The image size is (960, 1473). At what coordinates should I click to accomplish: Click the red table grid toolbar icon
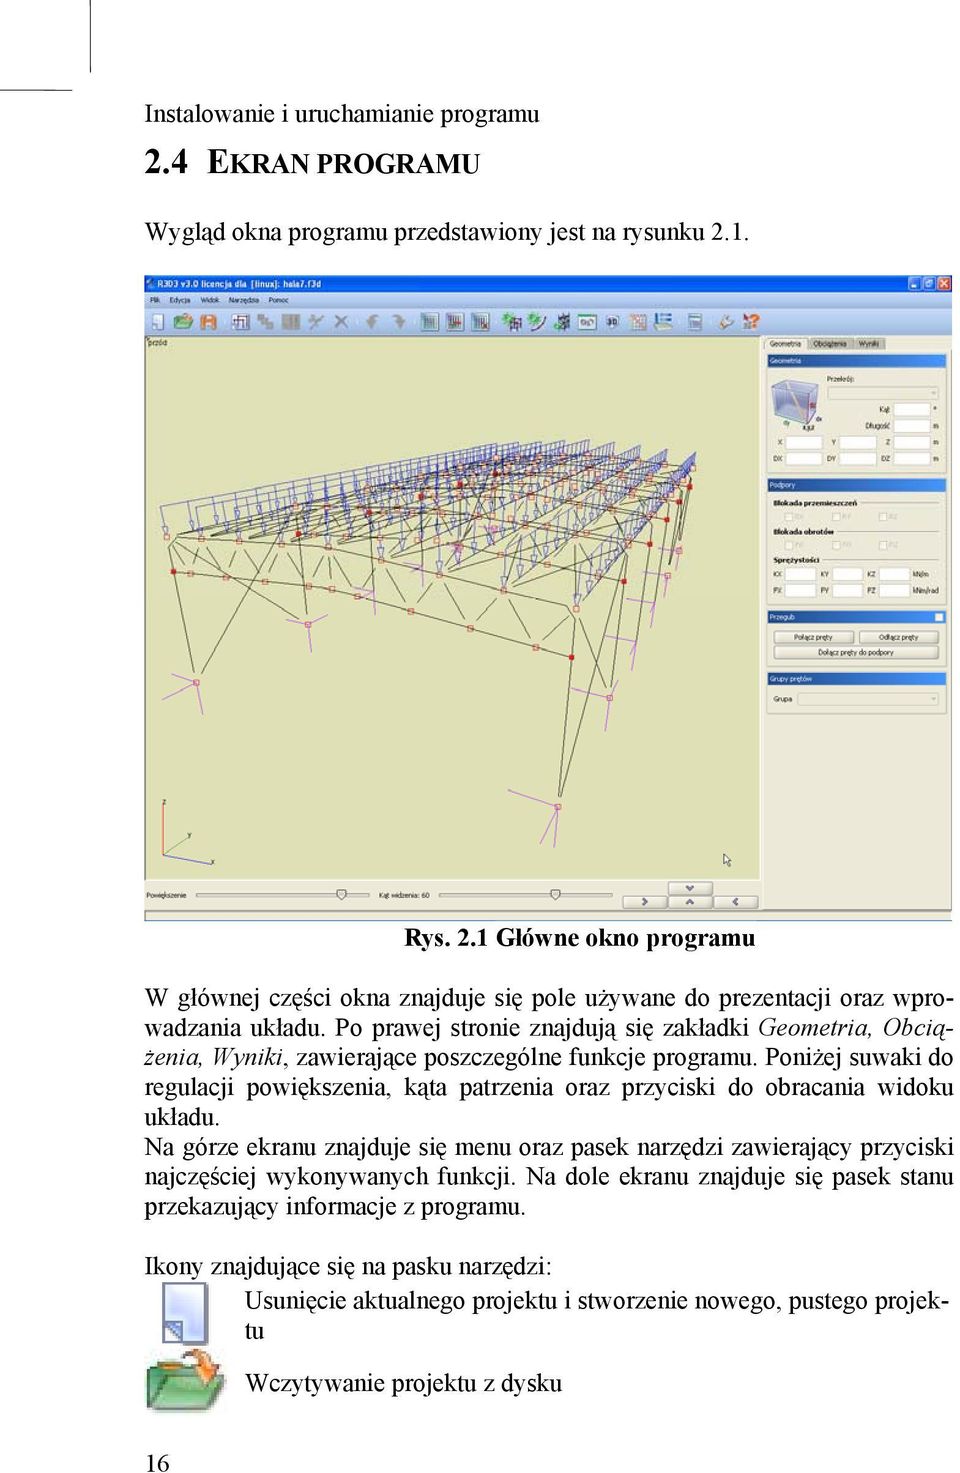[638, 322]
